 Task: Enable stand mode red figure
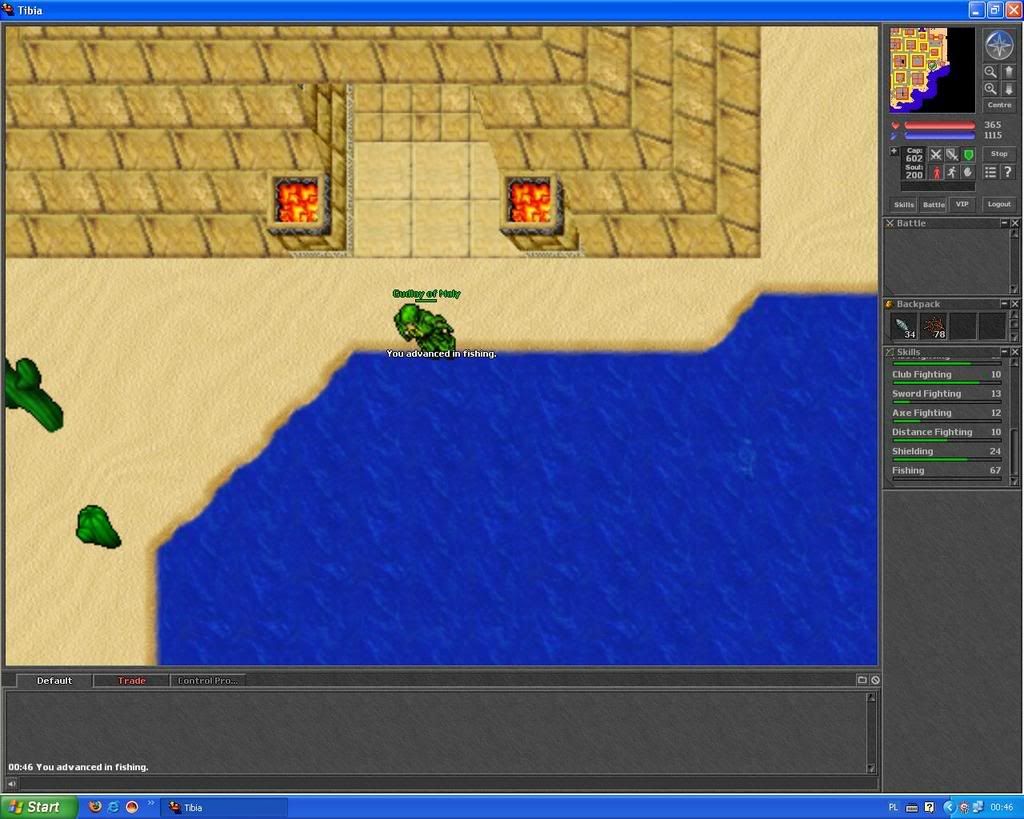(x=936, y=172)
